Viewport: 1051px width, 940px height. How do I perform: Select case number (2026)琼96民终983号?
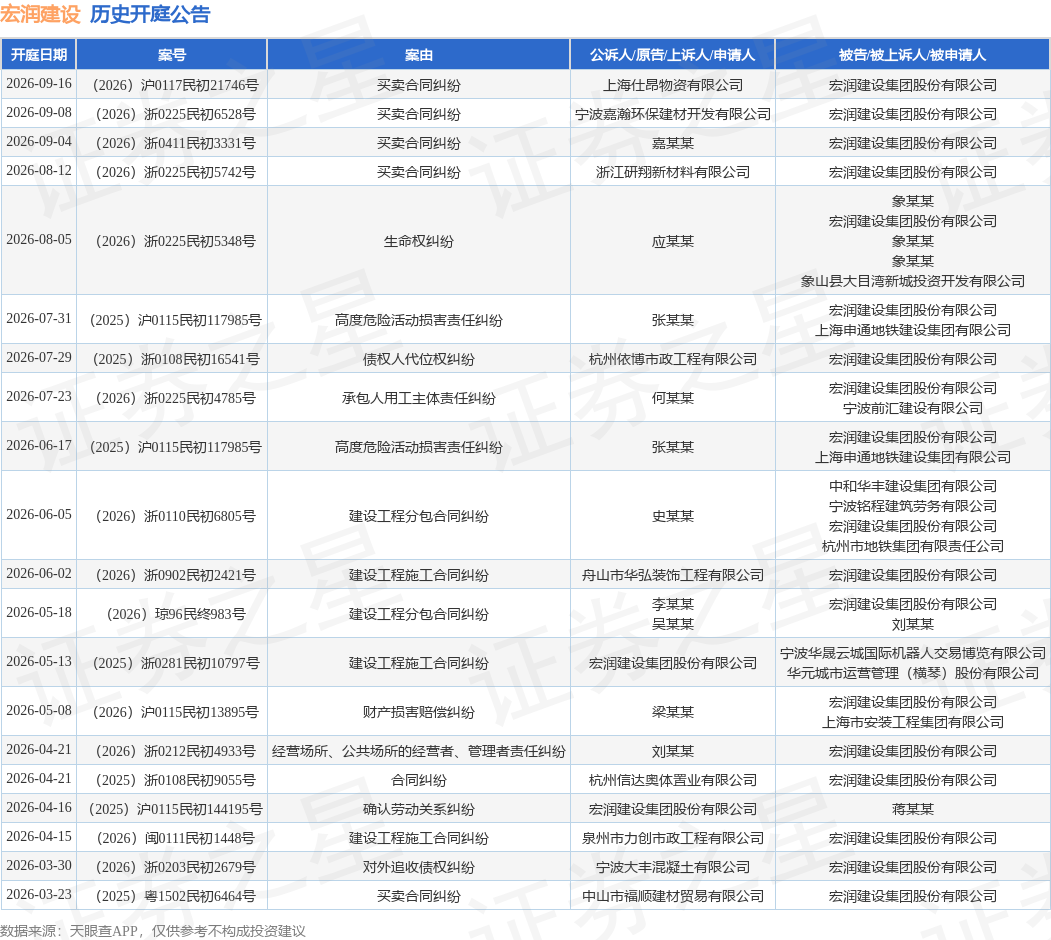(x=176, y=614)
